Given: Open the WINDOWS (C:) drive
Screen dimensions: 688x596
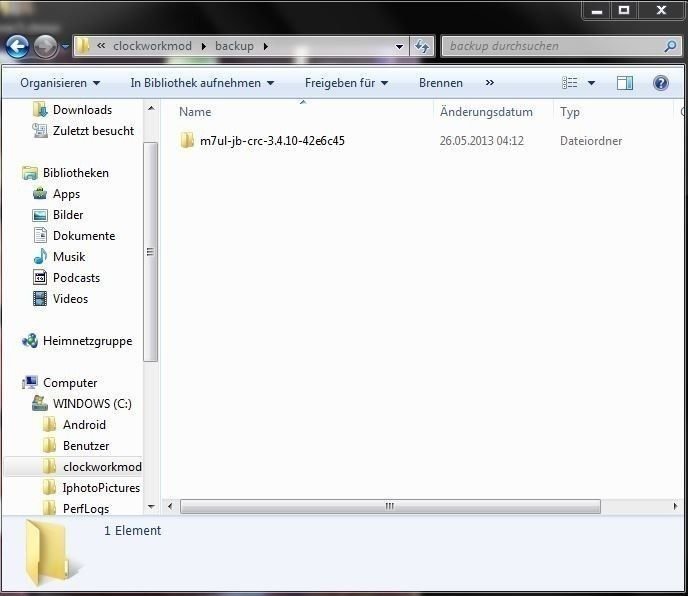Looking at the screenshot, I should pos(92,404).
